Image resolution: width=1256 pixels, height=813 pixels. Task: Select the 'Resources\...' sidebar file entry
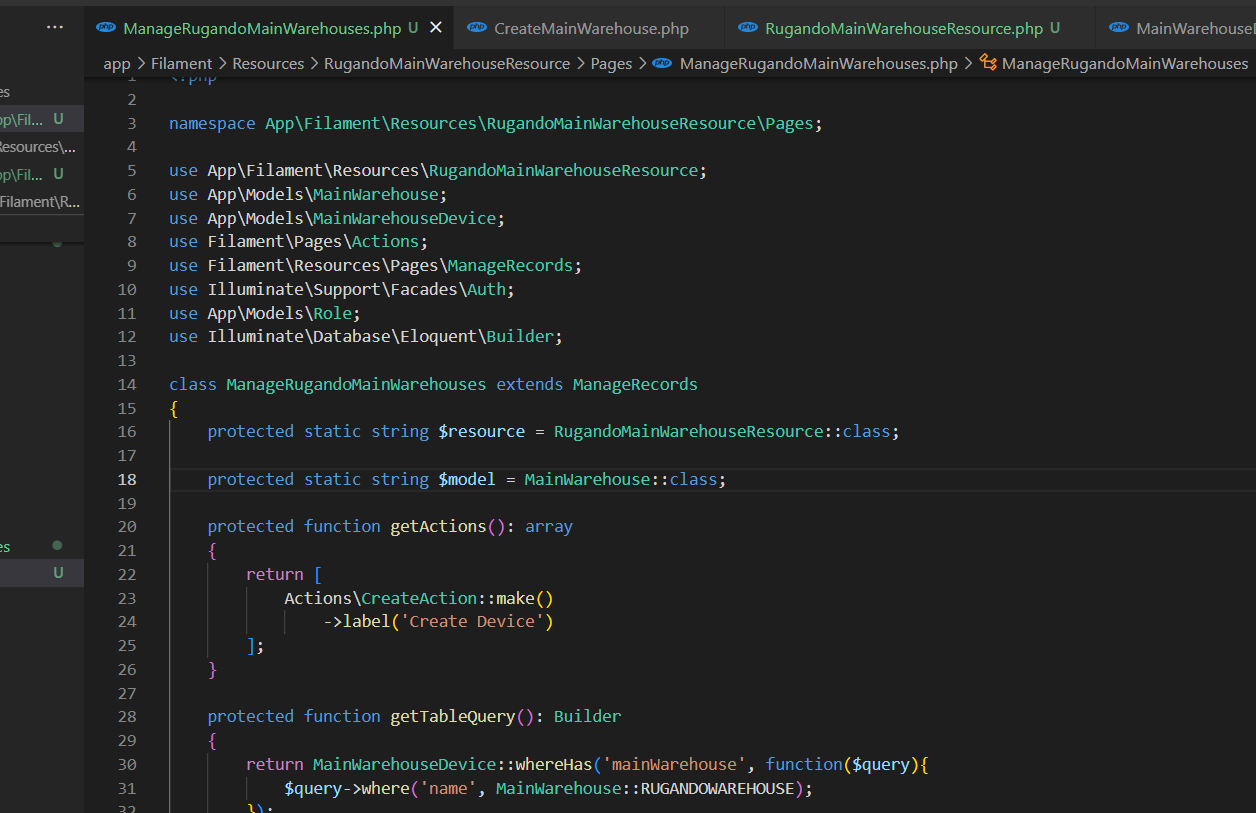(38, 147)
